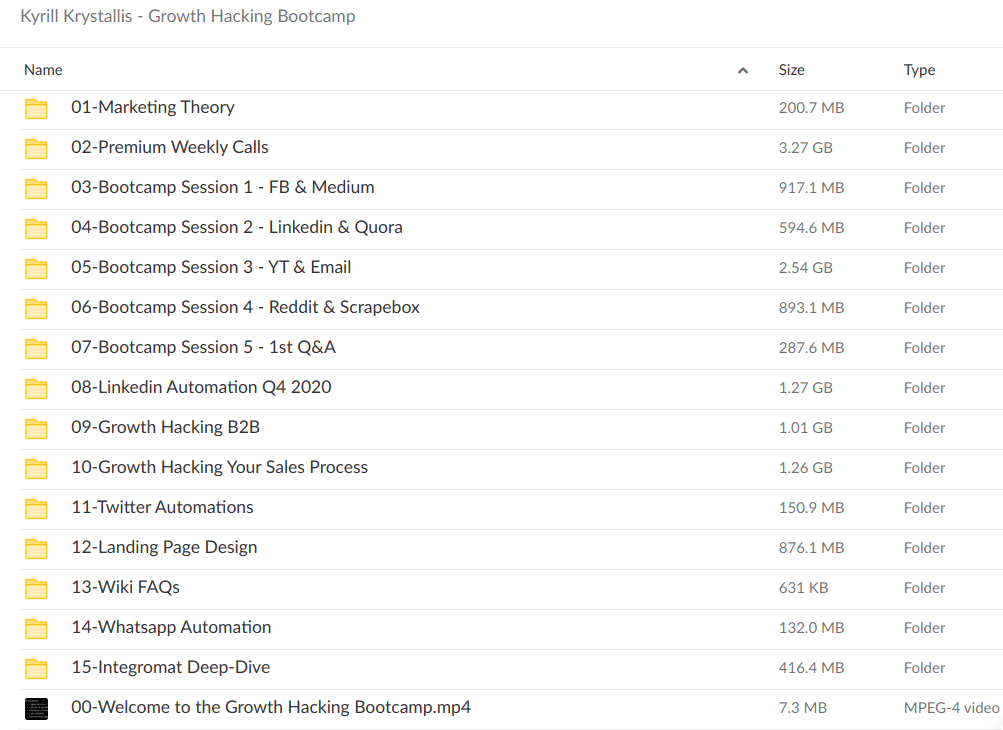The width and height of the screenshot is (1003, 730).
Task: Click the Type column header
Action: [919, 70]
